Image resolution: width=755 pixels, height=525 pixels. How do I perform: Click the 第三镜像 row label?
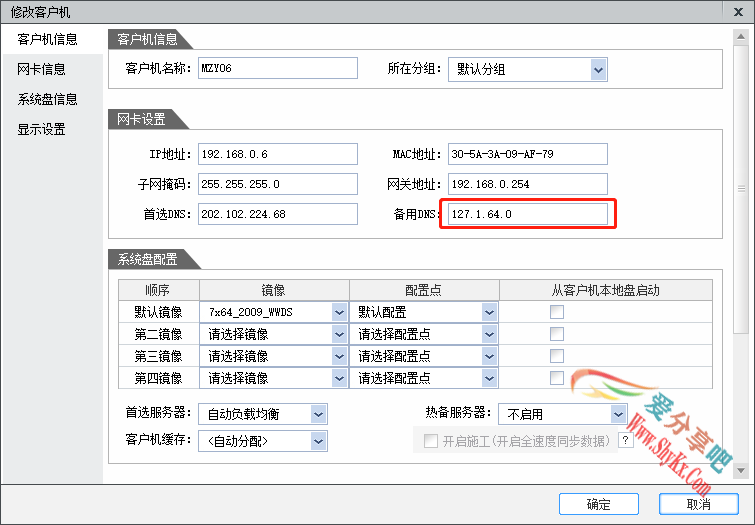coord(158,356)
